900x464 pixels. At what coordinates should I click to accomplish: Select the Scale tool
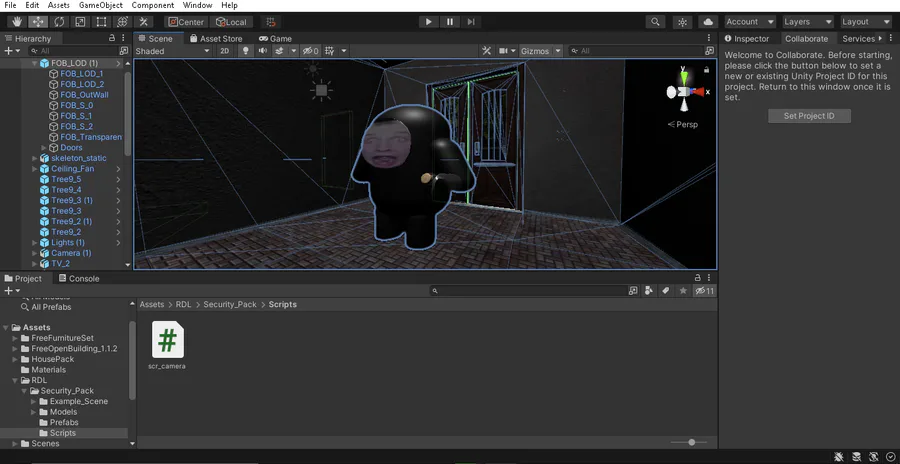(x=80, y=22)
